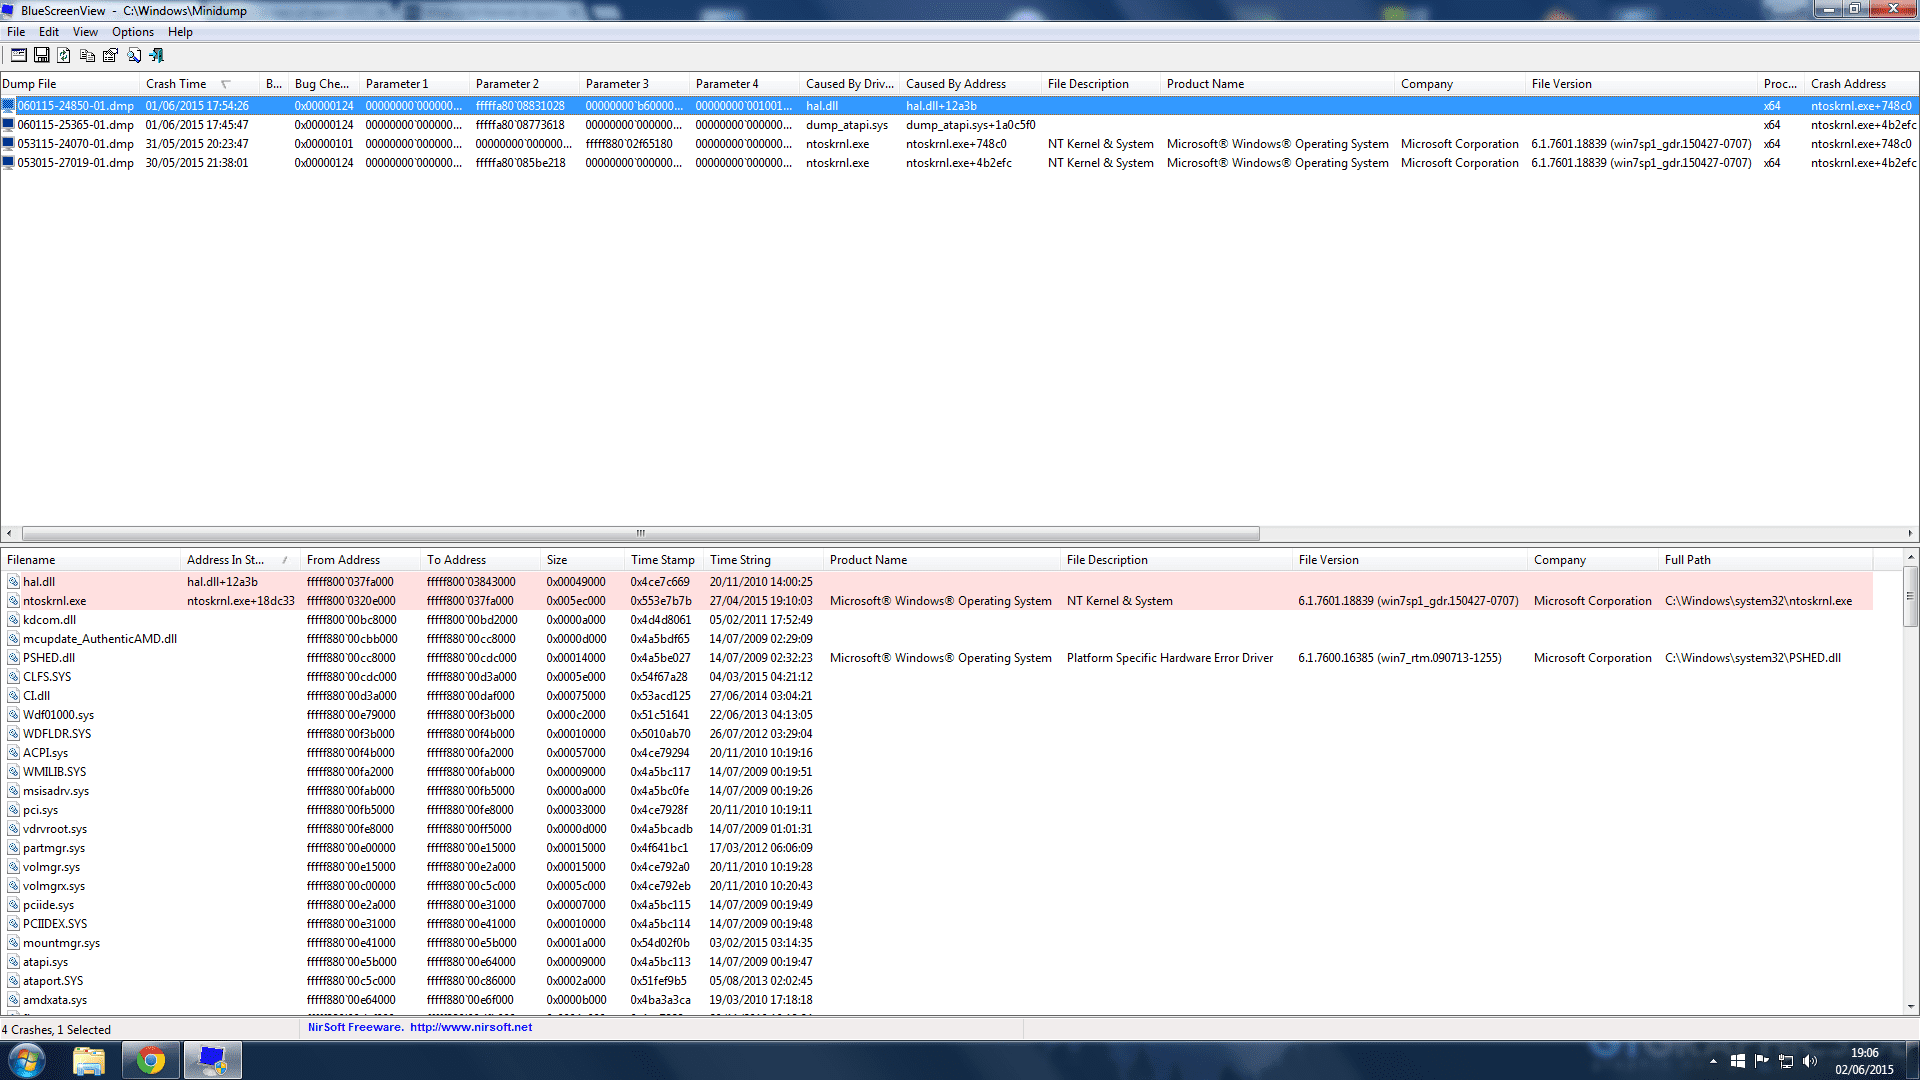Open Google Chrome from taskbar
The height and width of the screenshot is (1080, 1920).
tap(151, 1060)
